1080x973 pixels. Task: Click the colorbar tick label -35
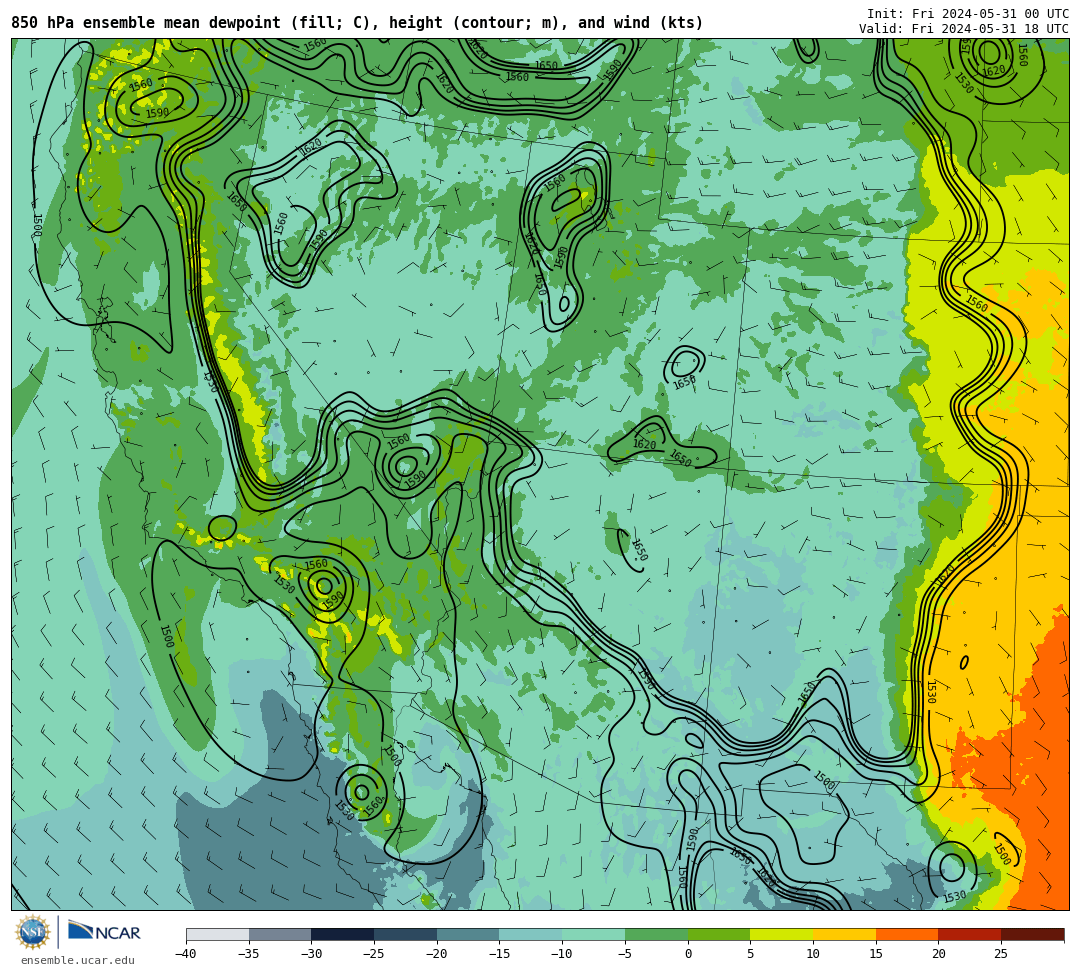tap(248, 954)
